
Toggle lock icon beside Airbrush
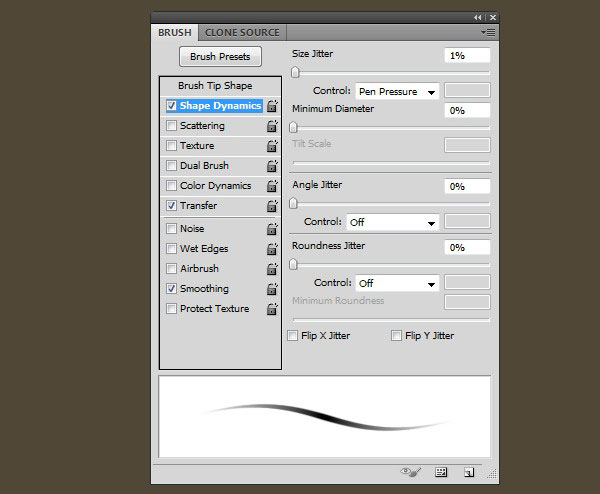(x=272, y=269)
